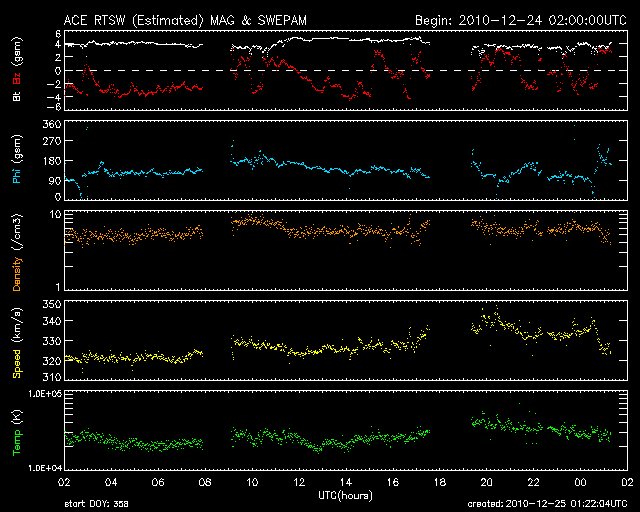
Task: Click the '16' hour label on the time axis
Action: click(x=393, y=482)
